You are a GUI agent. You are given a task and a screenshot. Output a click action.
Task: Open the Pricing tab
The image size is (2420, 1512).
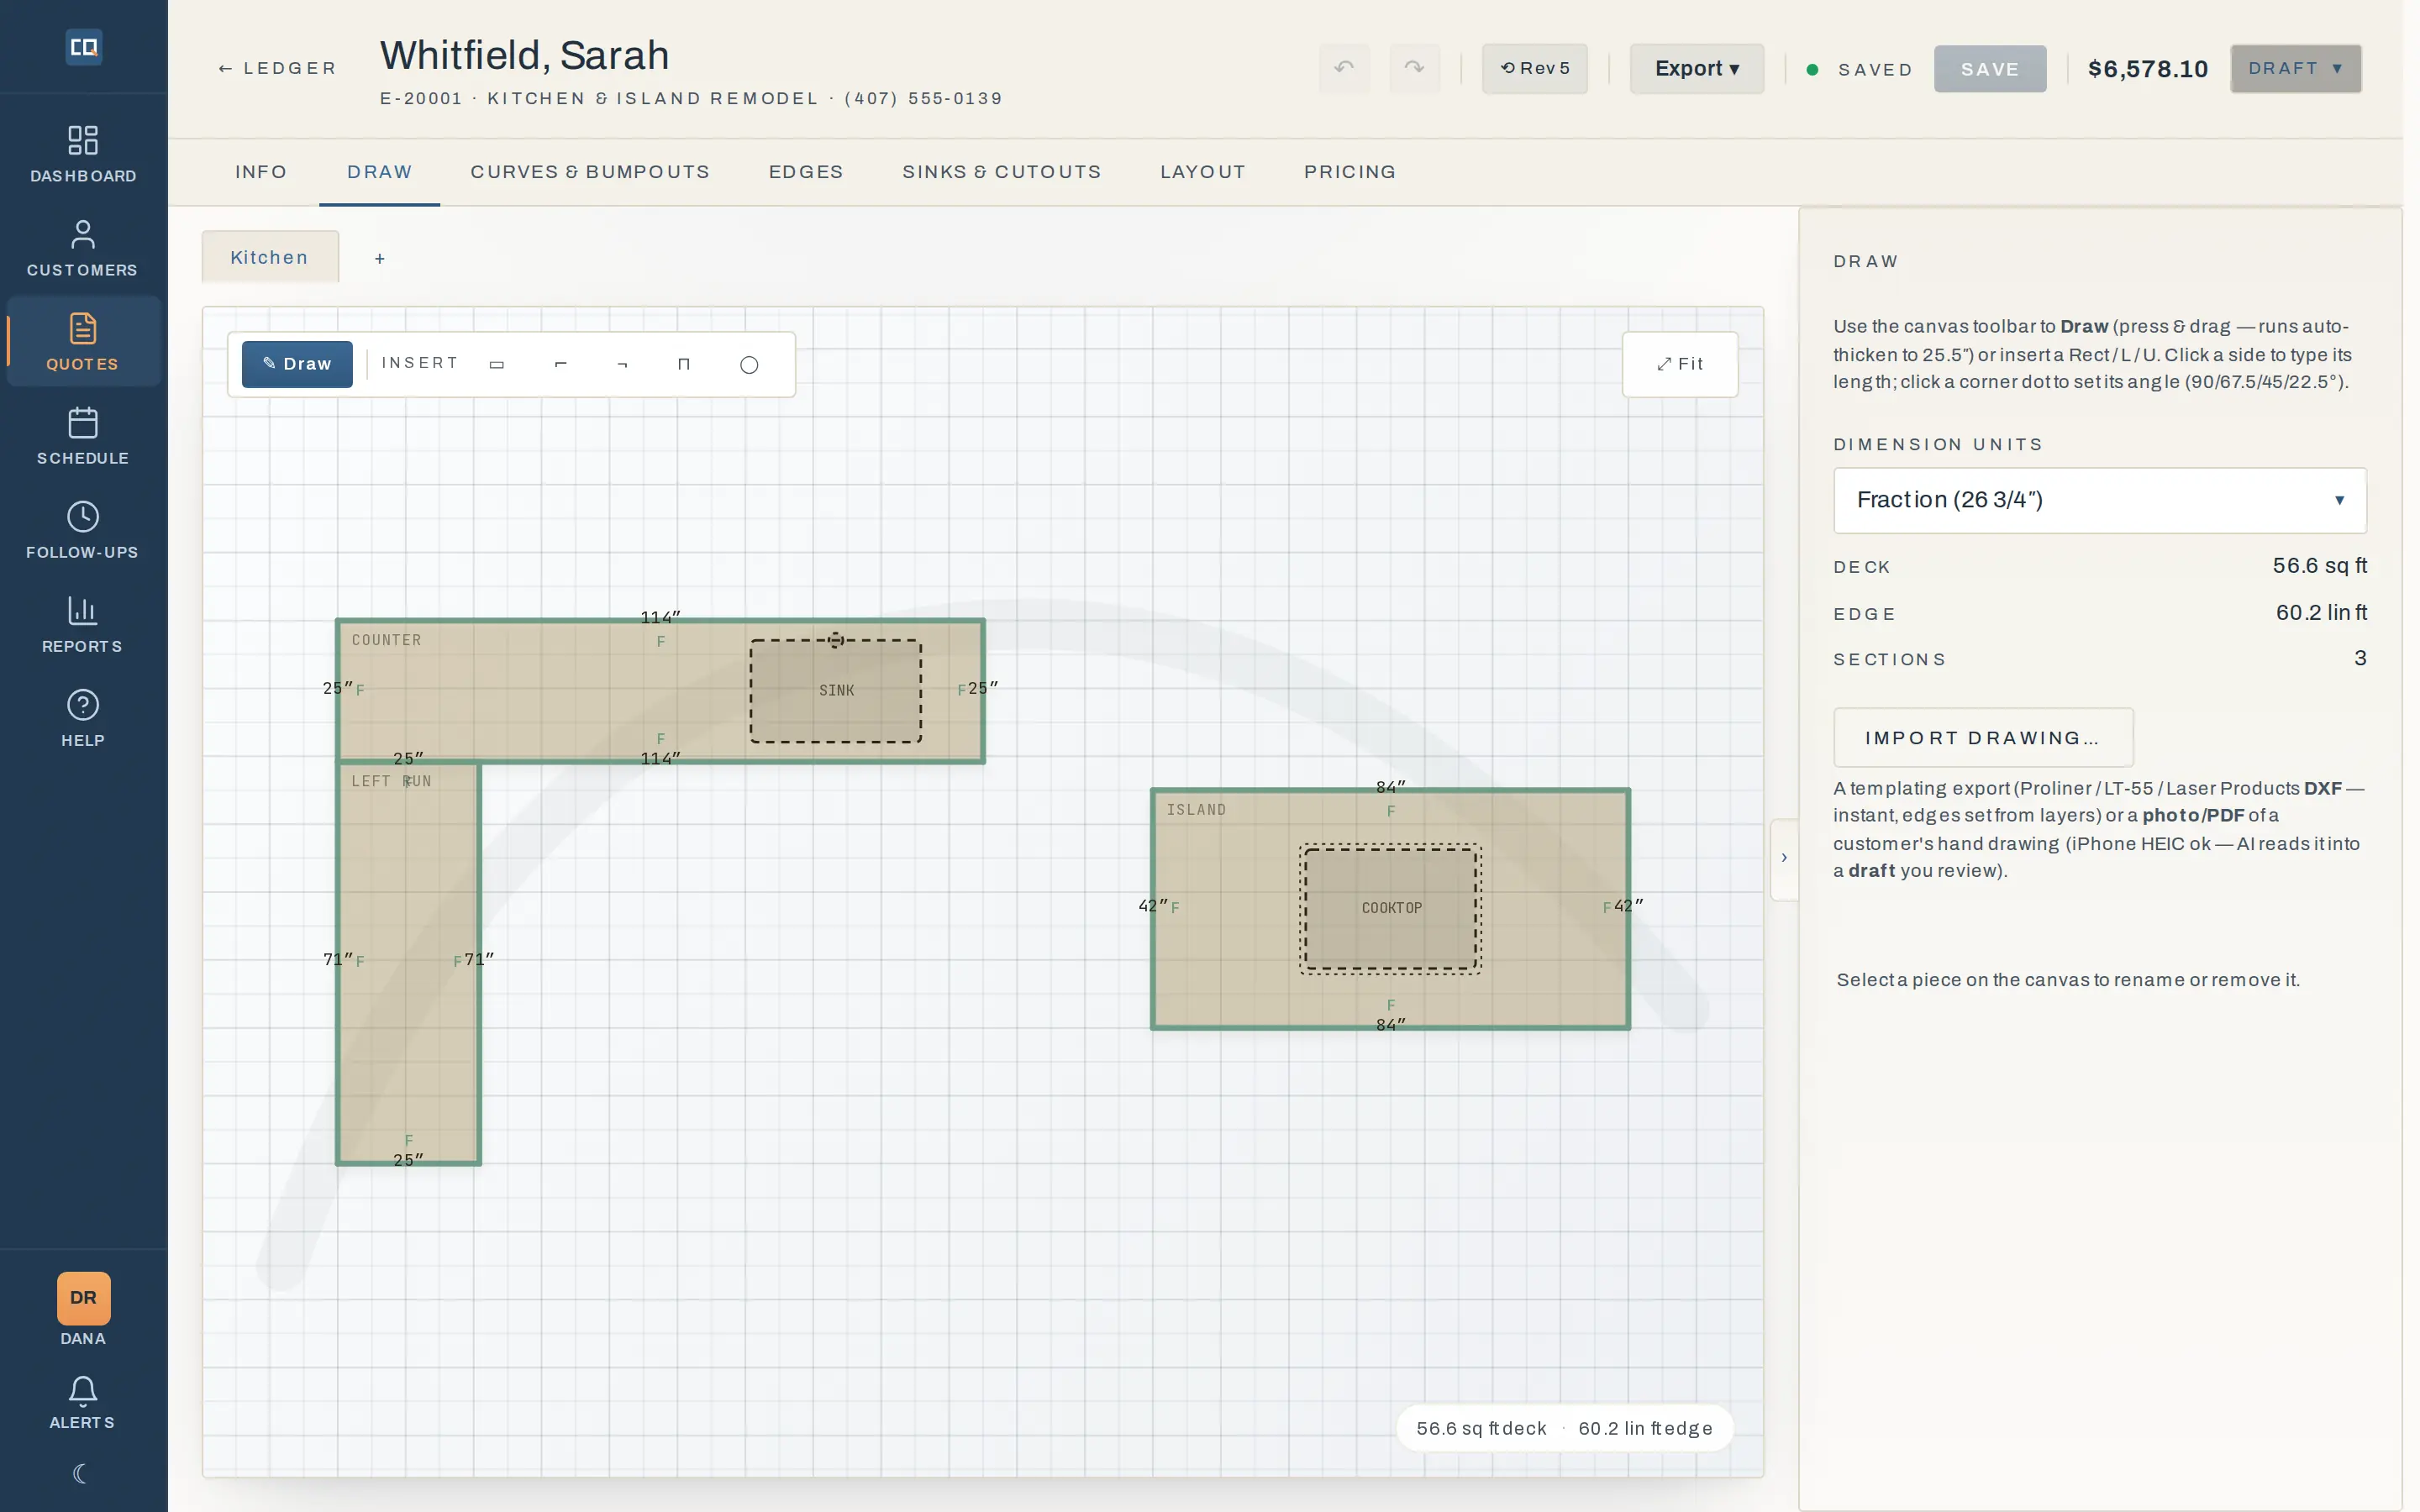pyautogui.click(x=1350, y=172)
